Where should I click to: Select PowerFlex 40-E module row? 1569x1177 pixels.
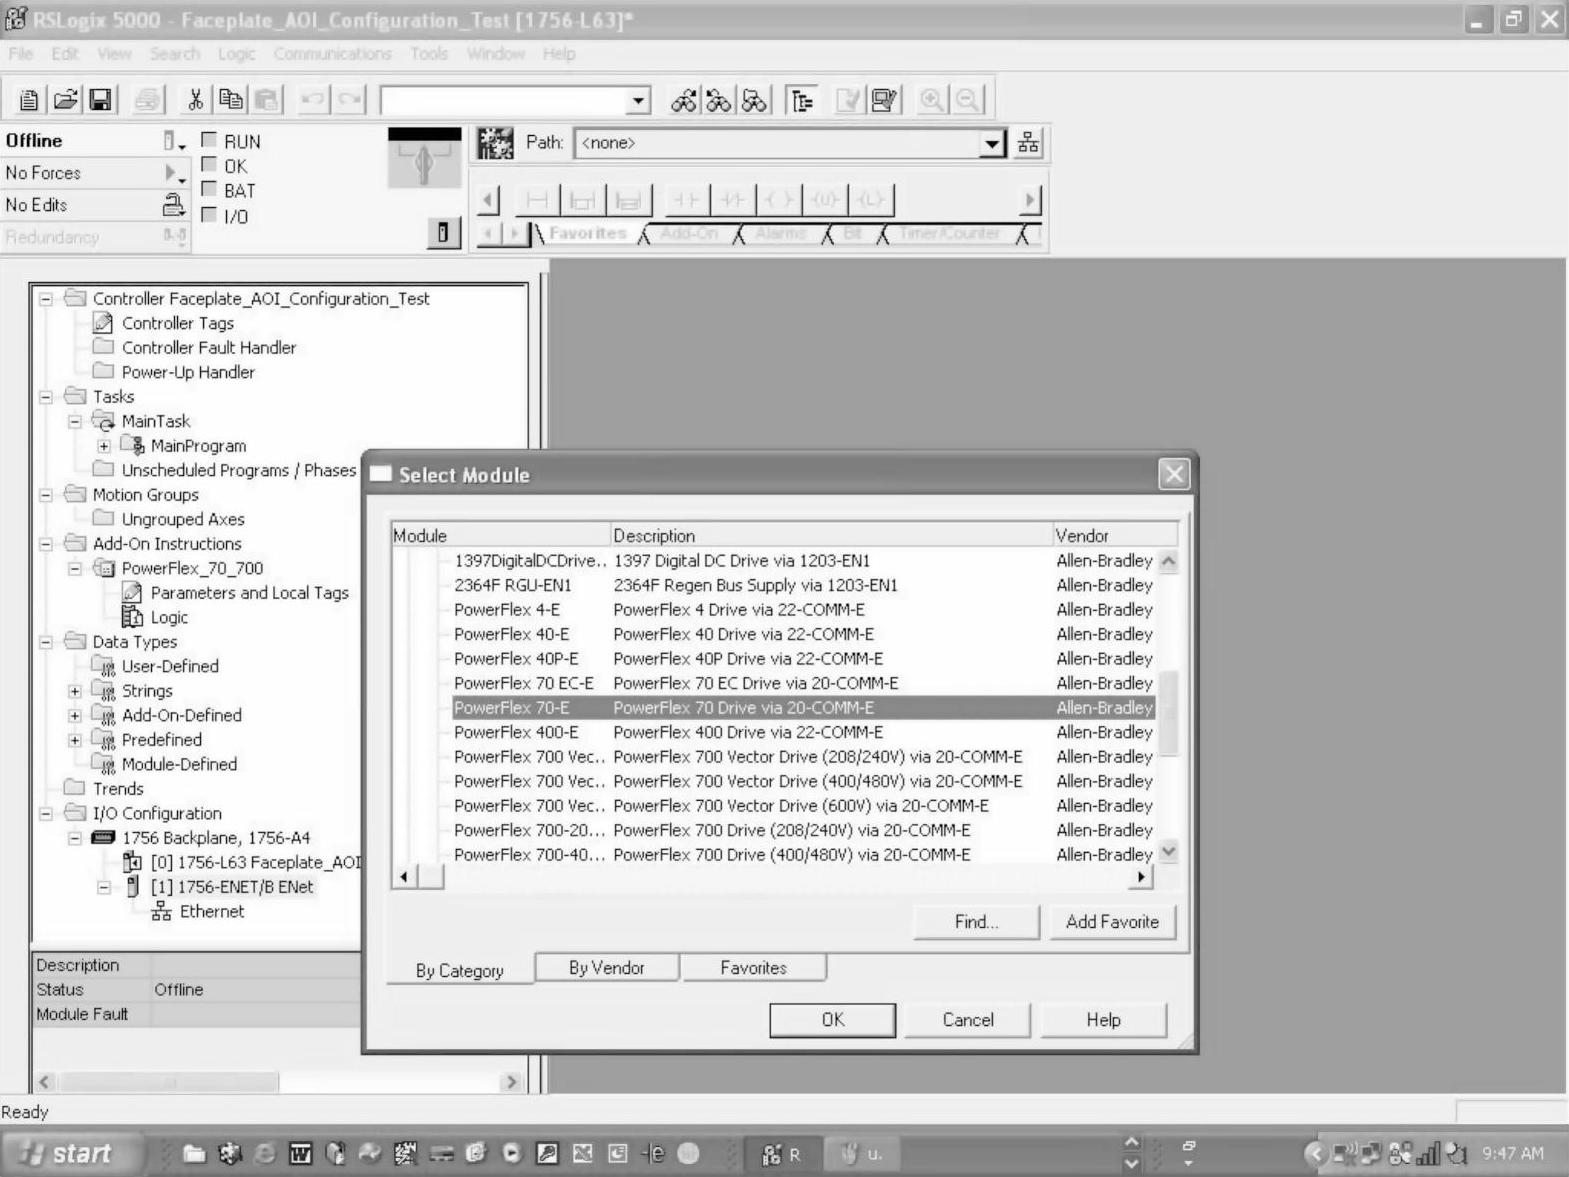[803, 634]
